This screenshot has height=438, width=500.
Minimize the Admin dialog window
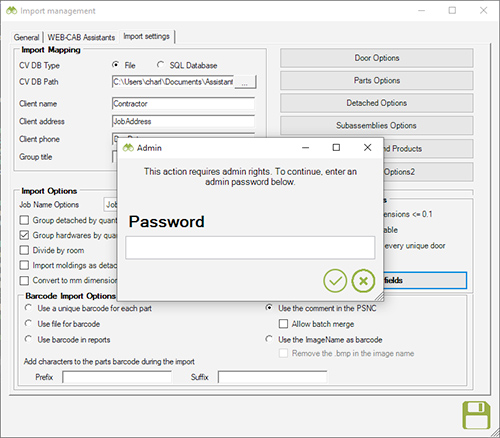tap(305, 147)
